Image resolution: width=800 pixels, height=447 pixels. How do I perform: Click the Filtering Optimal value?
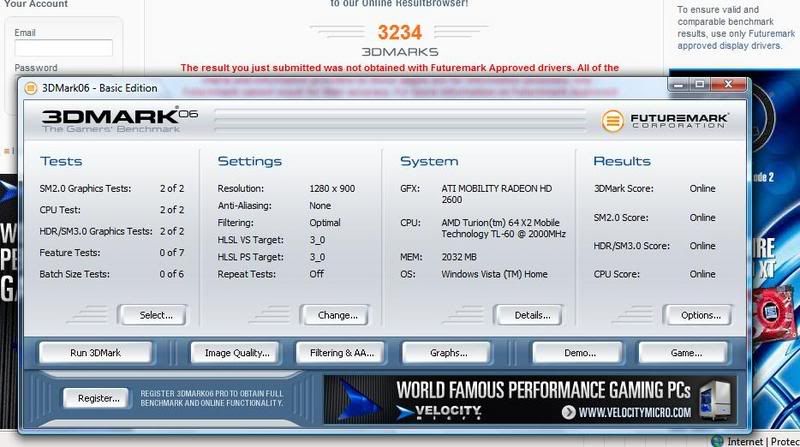pos(324,222)
